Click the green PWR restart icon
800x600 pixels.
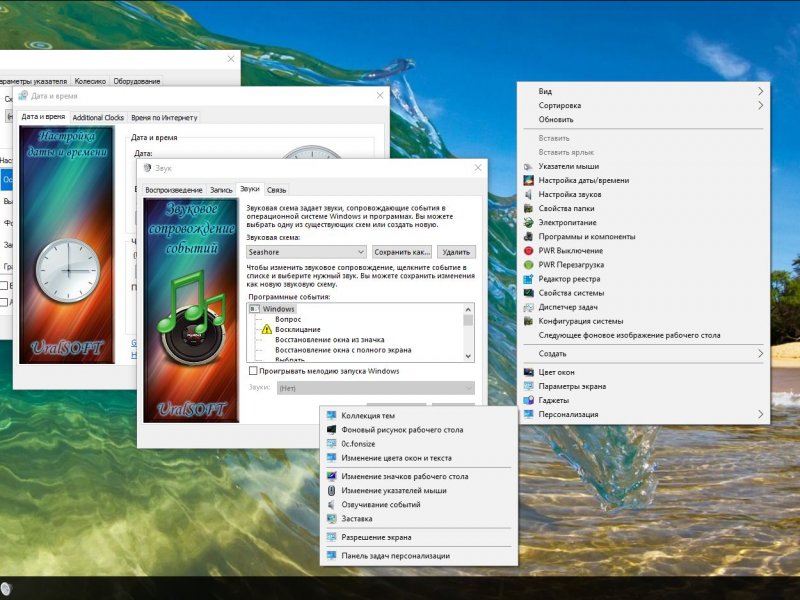pos(529,265)
